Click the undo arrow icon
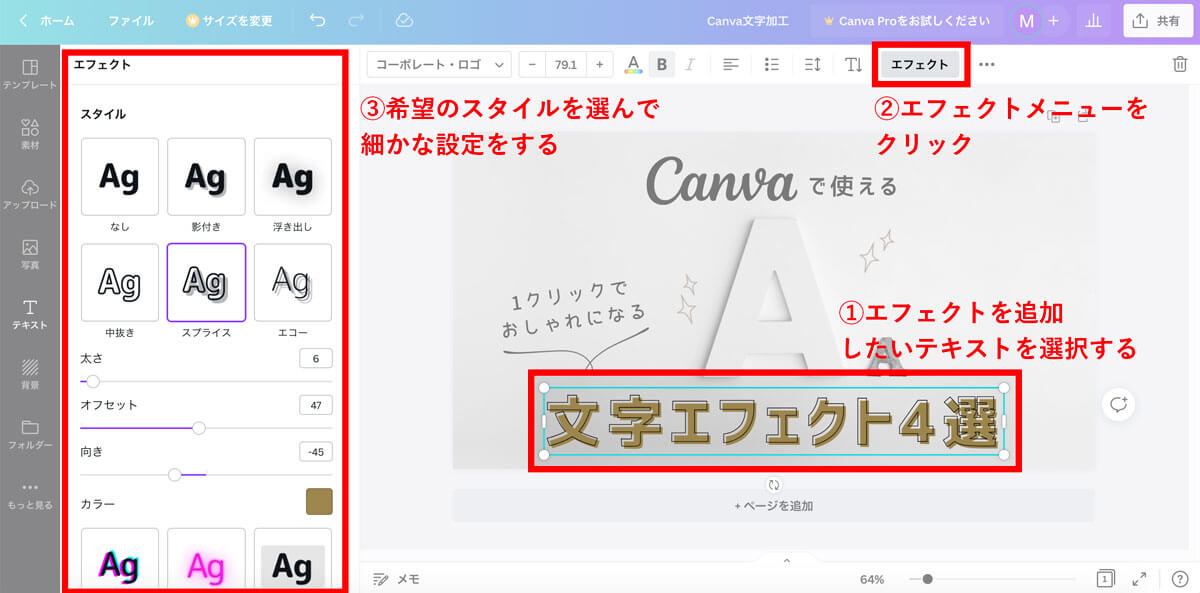Screen dimensions: 1200x593 317,20
